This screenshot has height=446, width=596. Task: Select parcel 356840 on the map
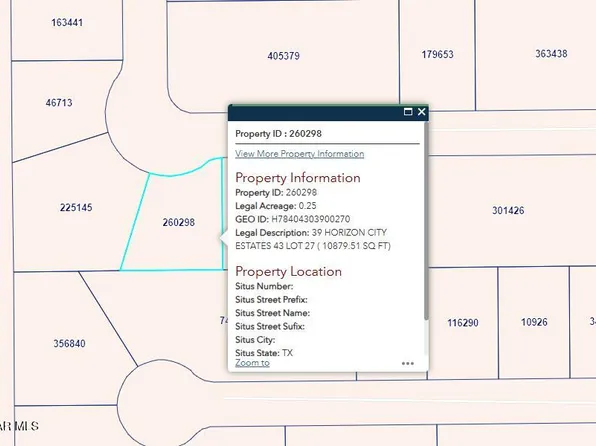coord(69,344)
